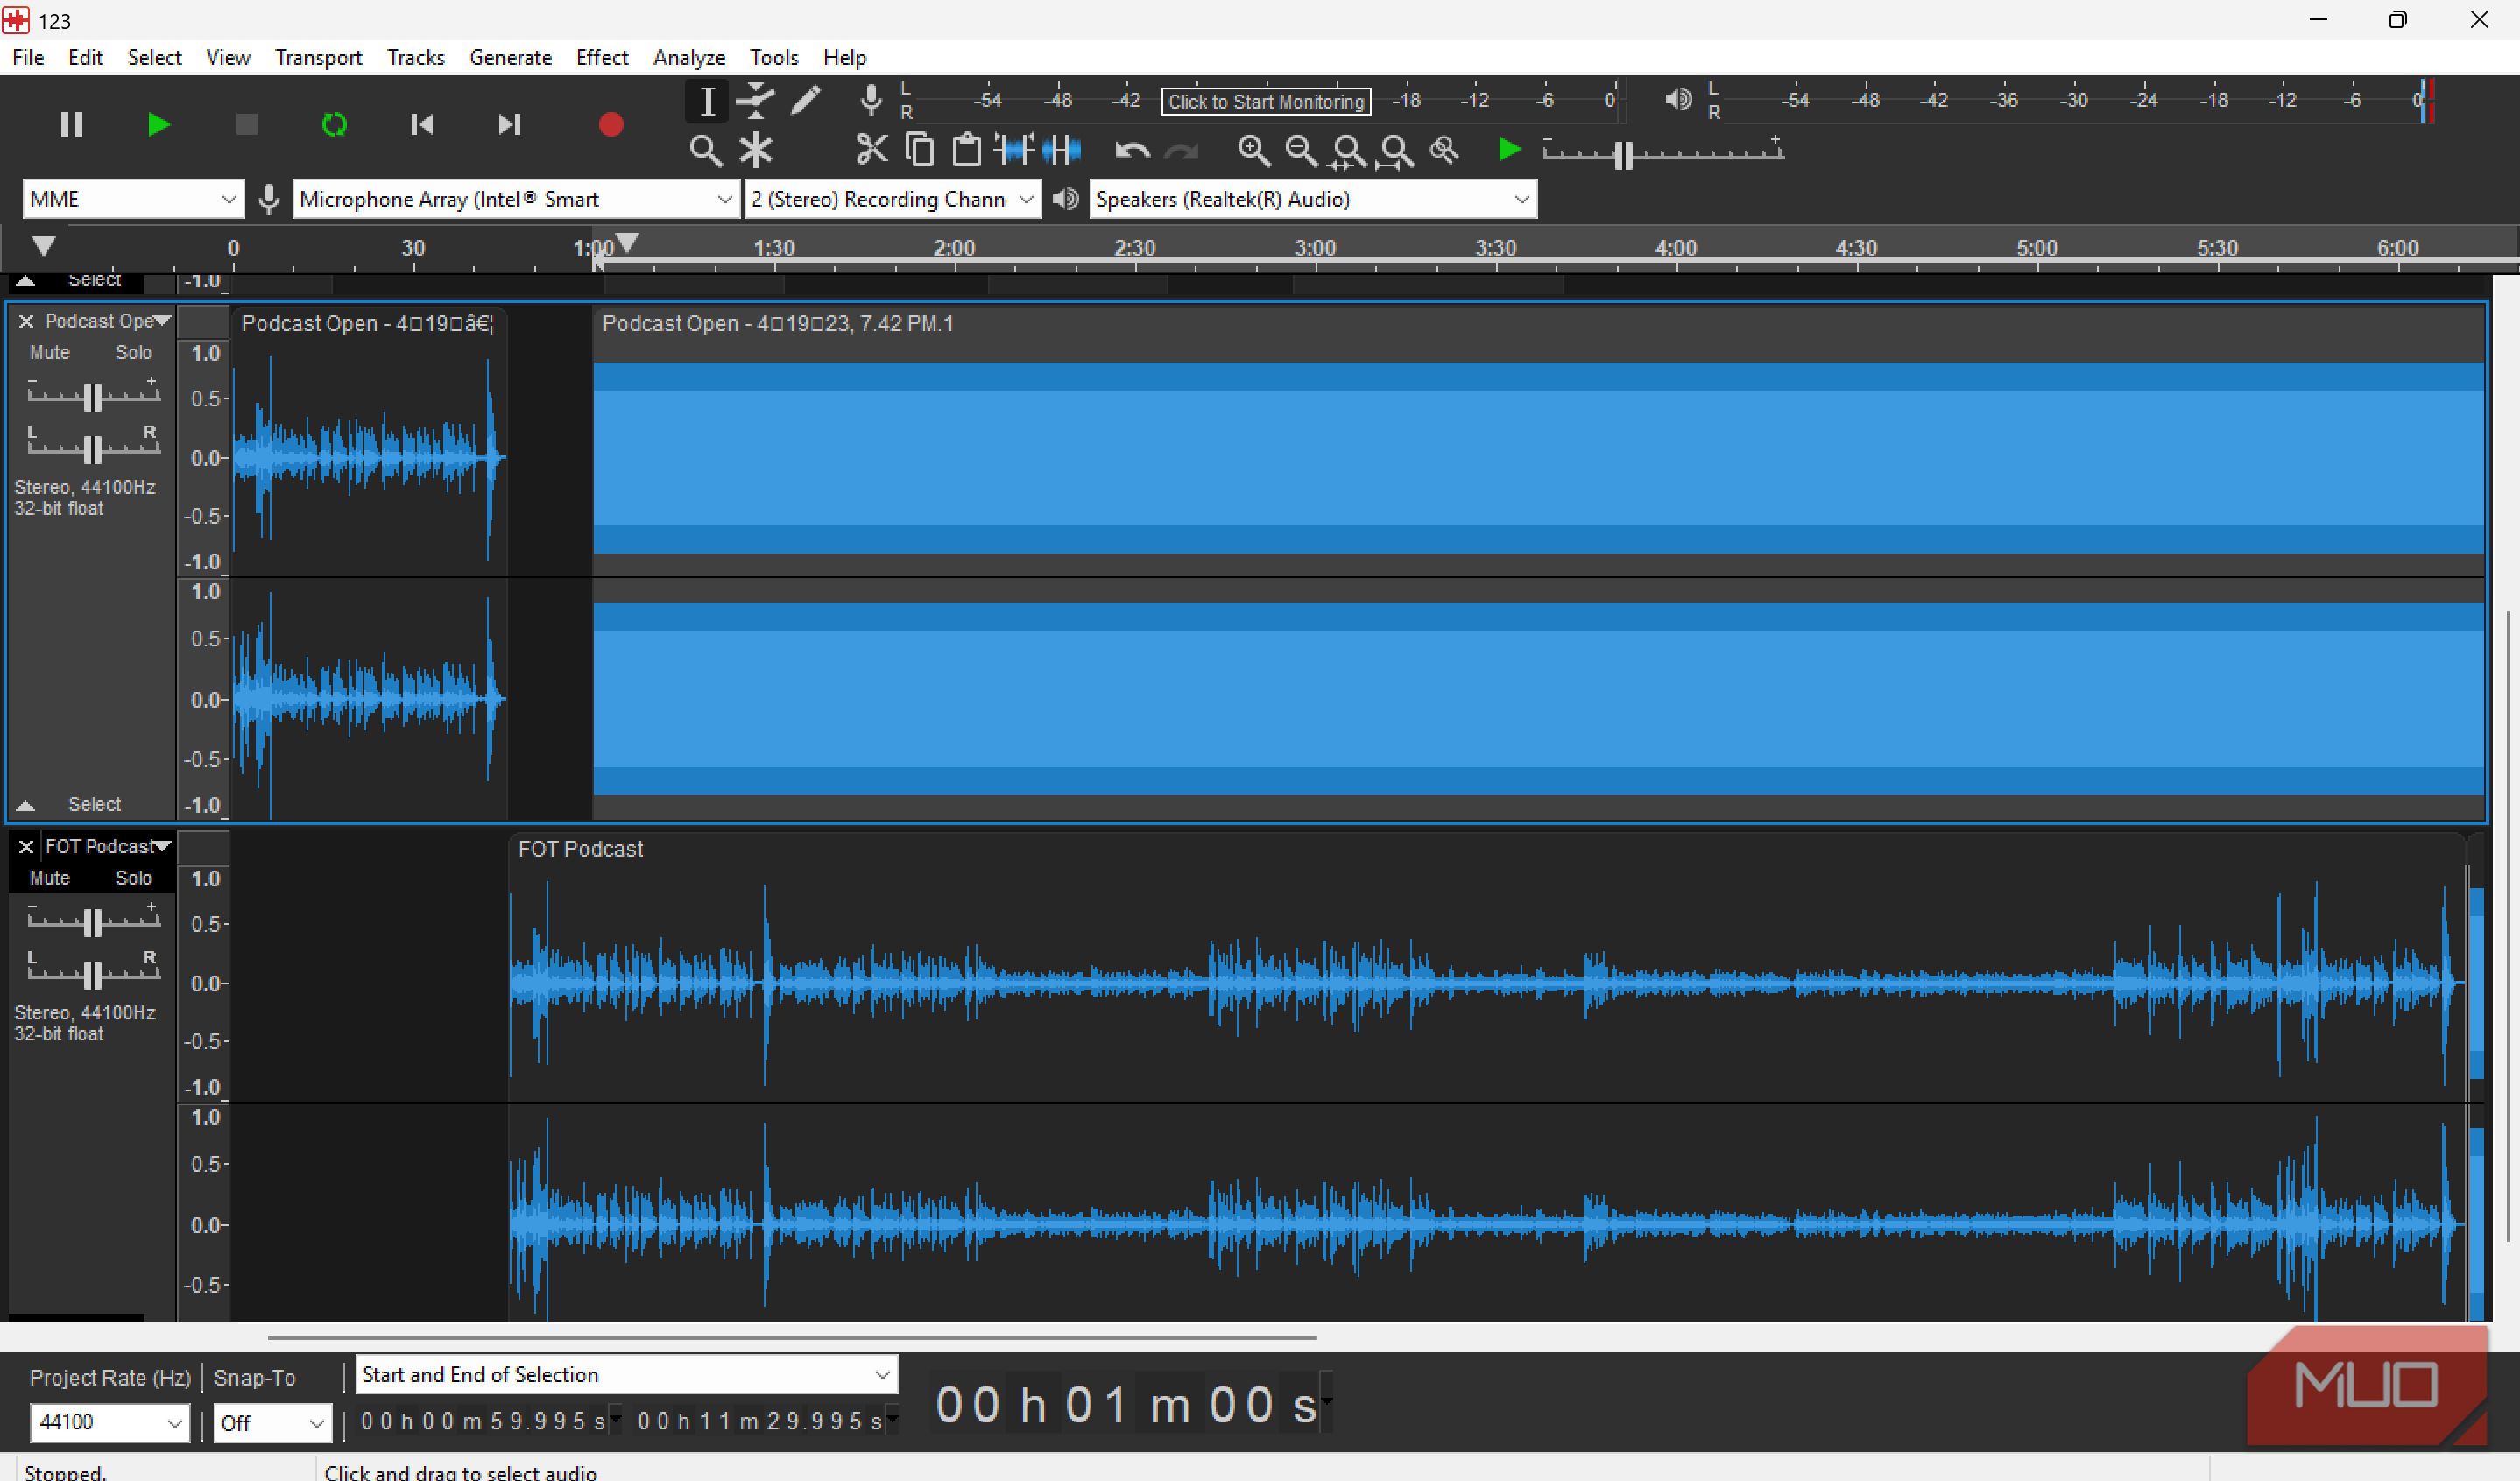Click the Paste clipboard icon
Viewport: 2520px width, 1481px height.
[x=966, y=150]
